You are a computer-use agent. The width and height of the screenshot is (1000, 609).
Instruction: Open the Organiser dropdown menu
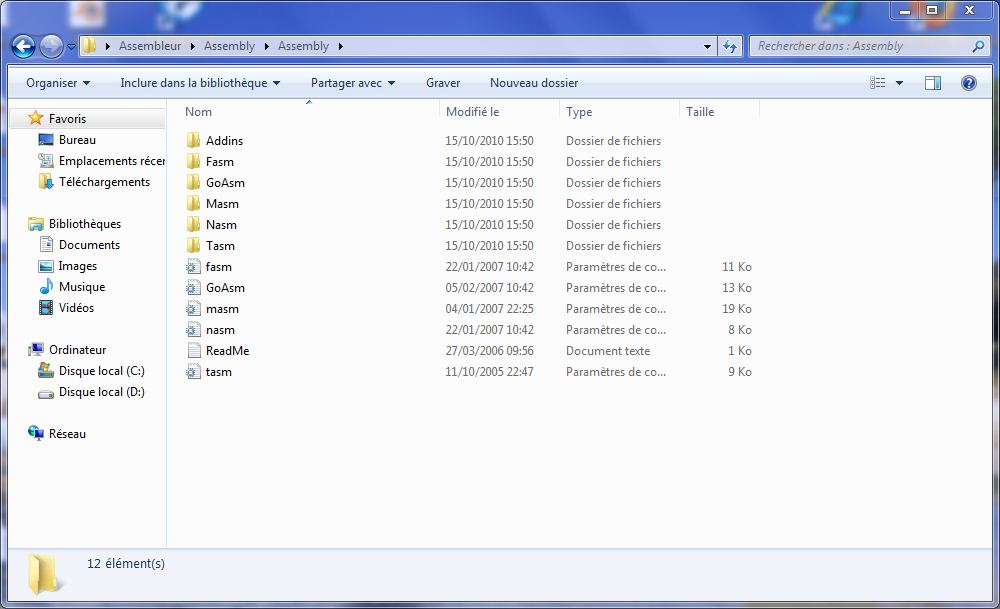point(58,83)
